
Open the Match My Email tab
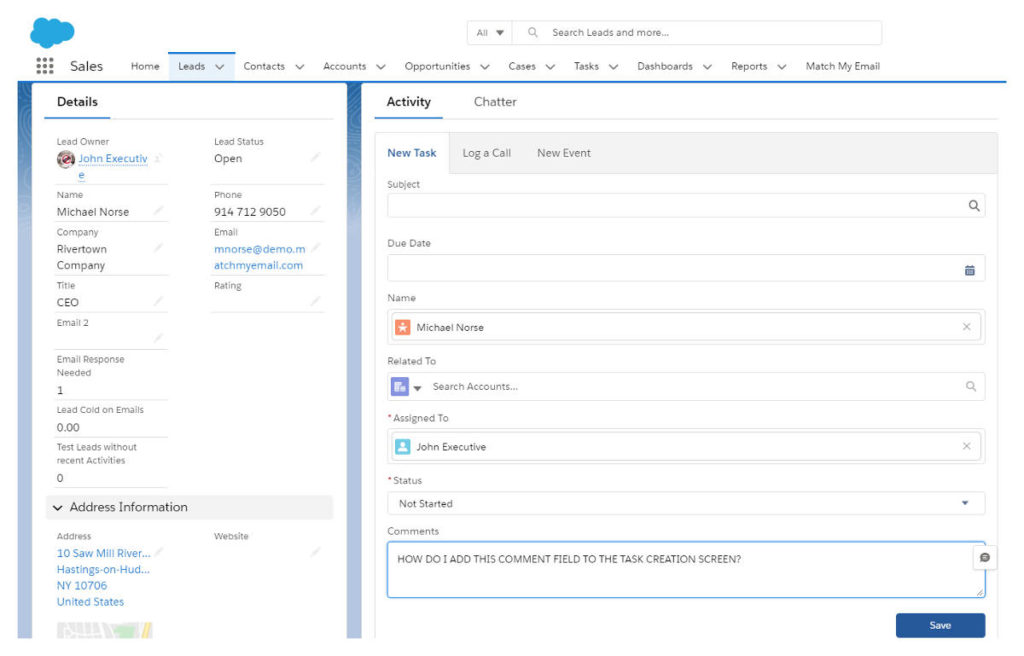(842, 66)
